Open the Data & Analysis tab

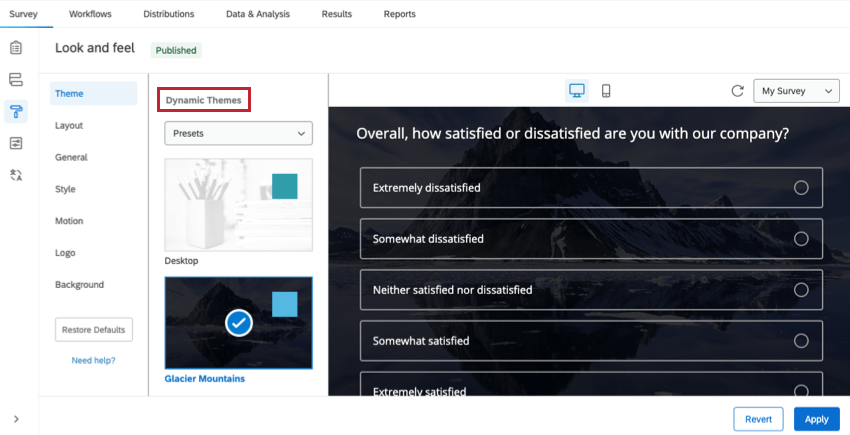pyautogui.click(x=258, y=14)
